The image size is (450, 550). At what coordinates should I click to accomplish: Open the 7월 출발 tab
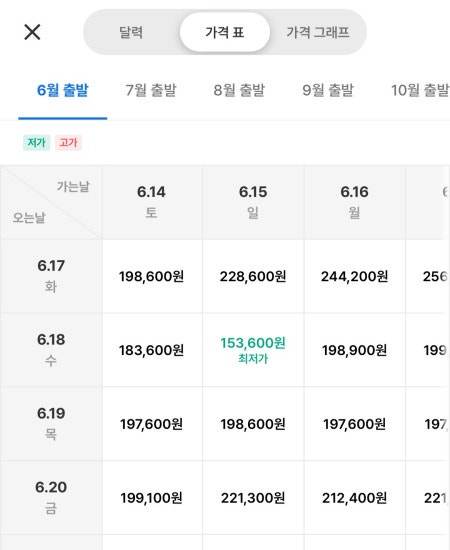tap(151, 90)
